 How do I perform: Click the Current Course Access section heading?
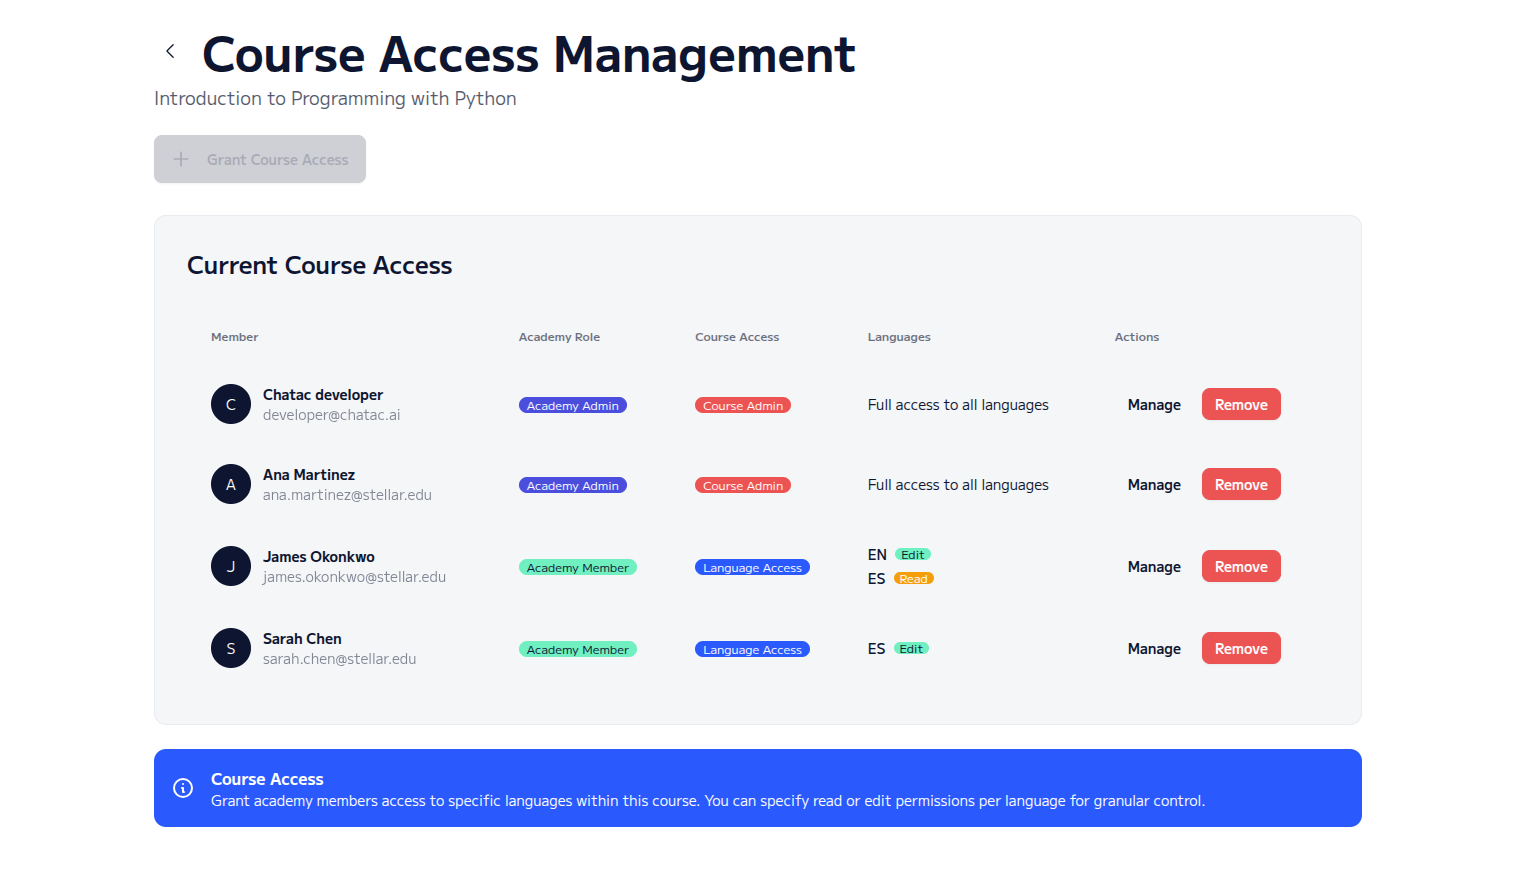tap(319, 265)
